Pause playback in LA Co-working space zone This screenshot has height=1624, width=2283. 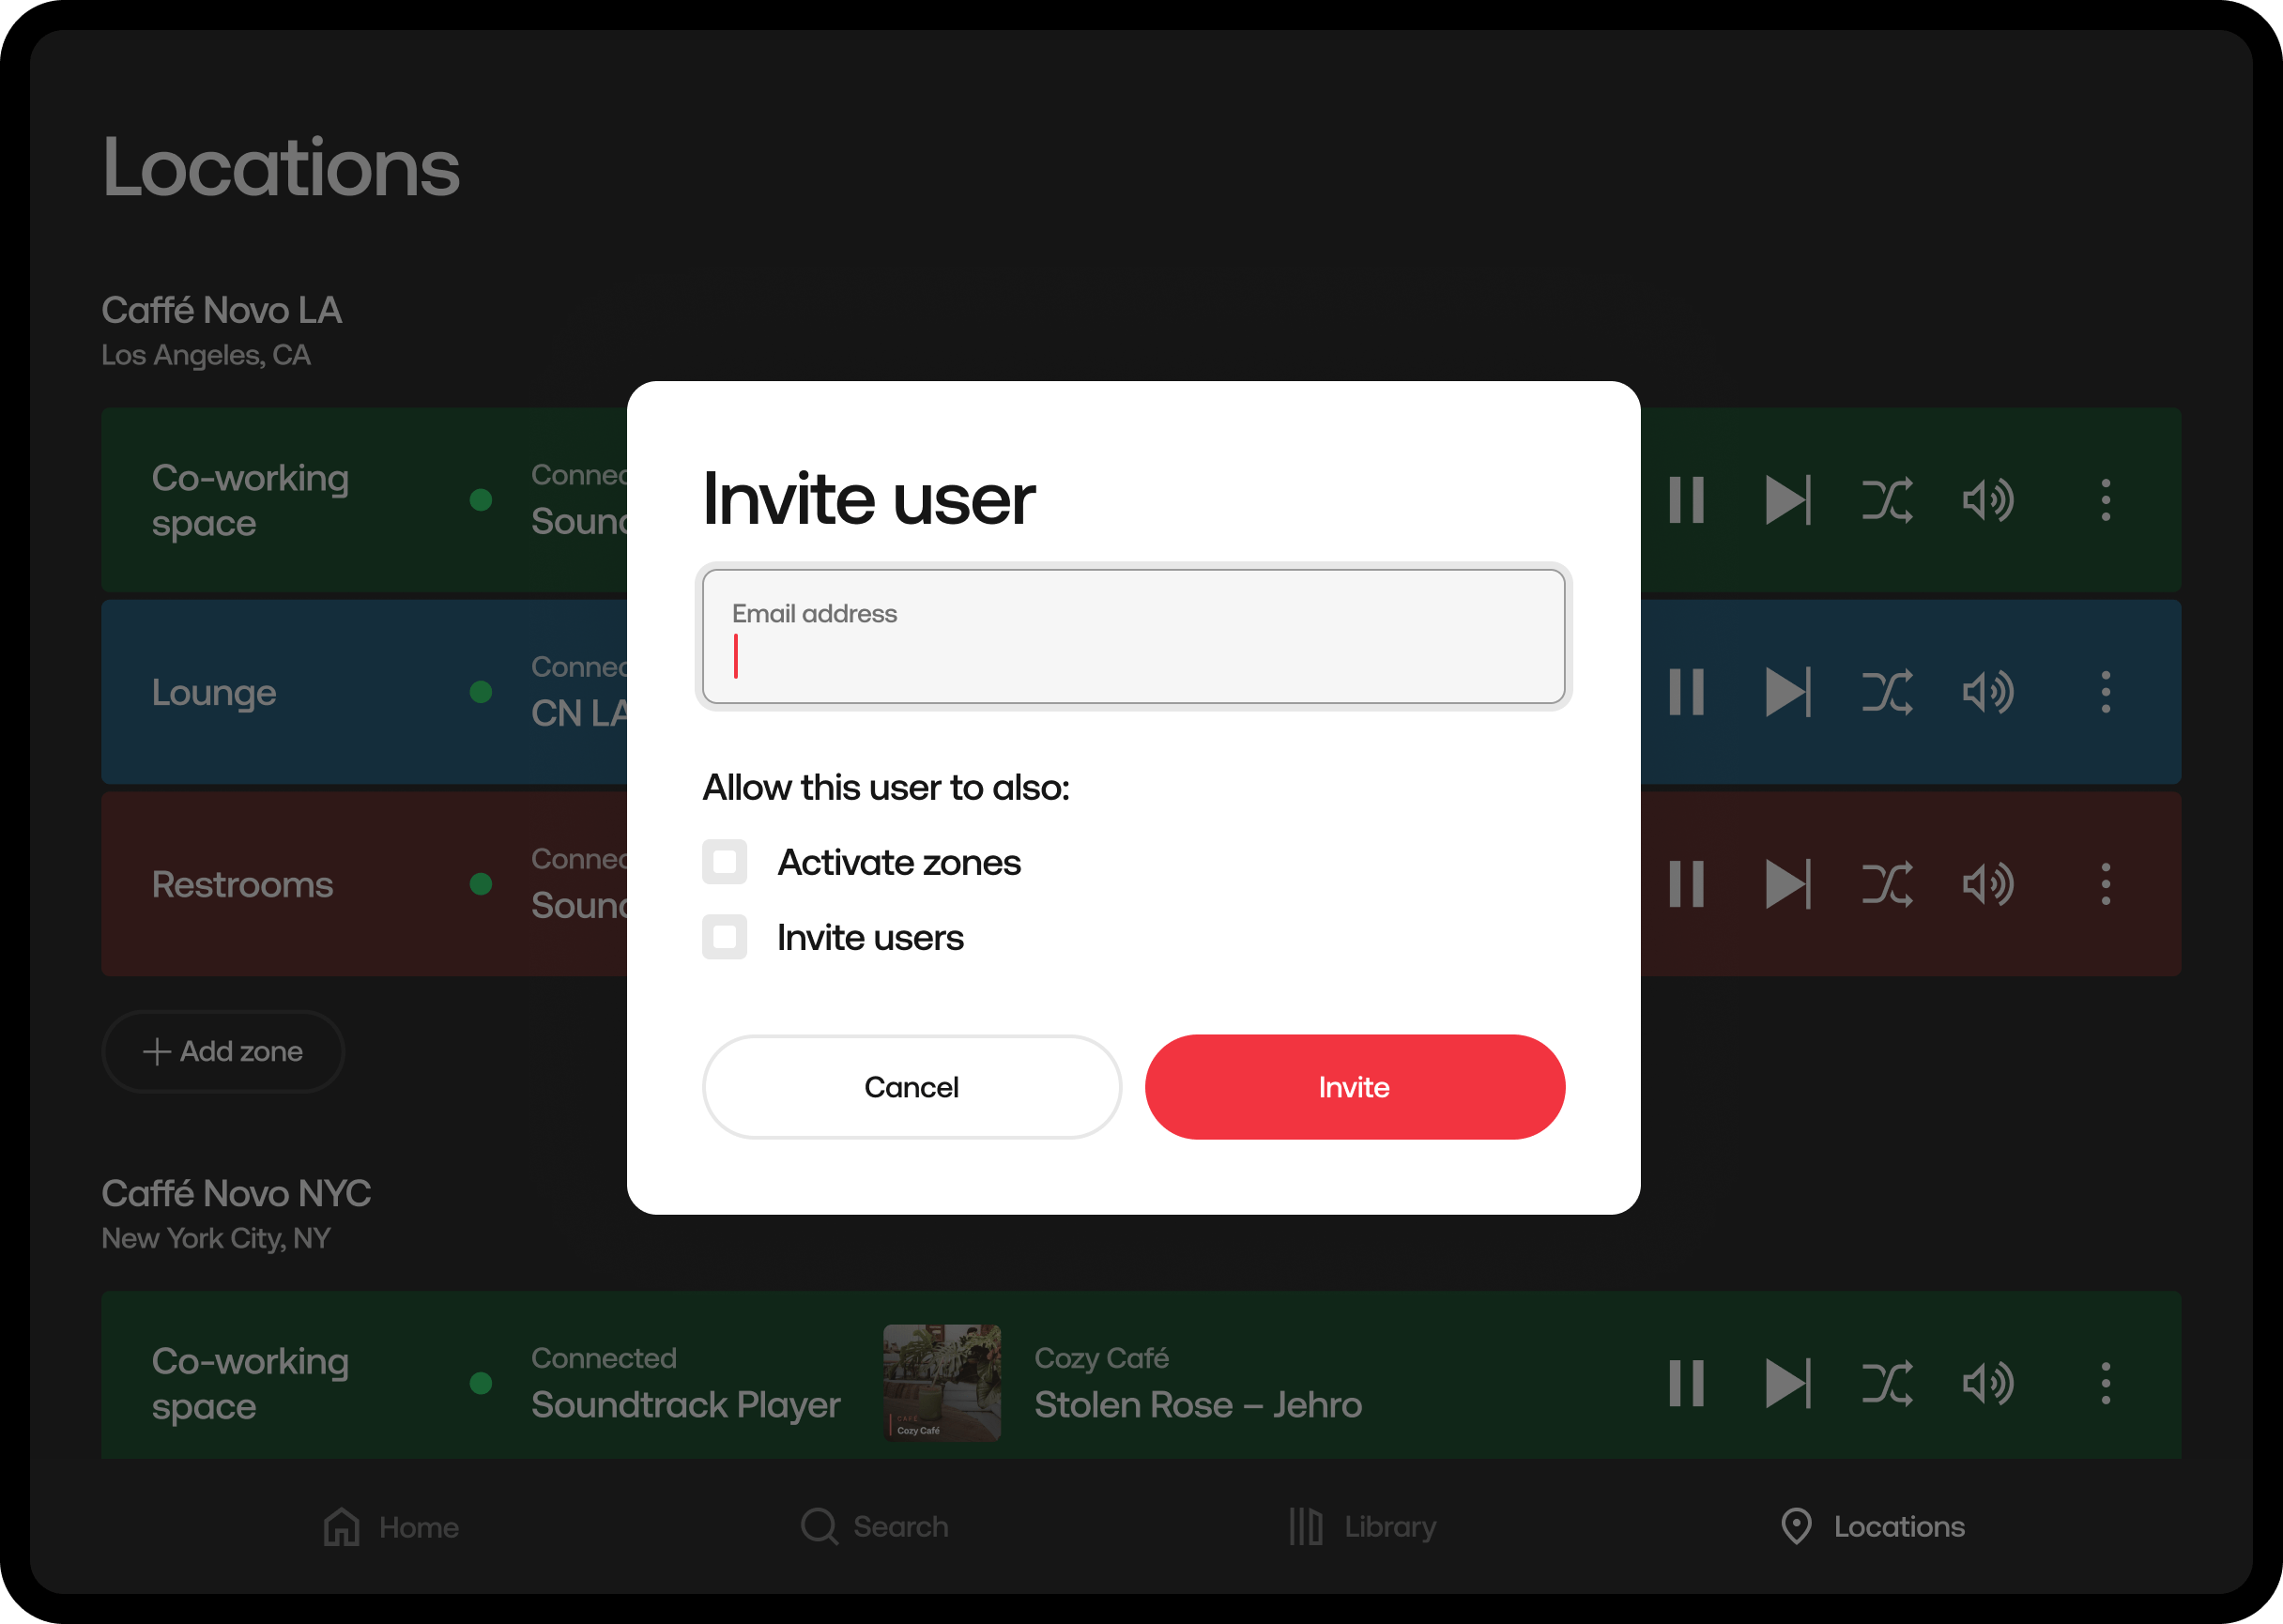1686,500
